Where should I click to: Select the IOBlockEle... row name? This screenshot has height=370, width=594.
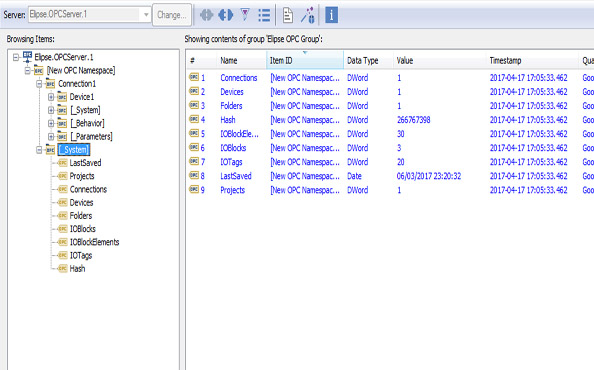[239, 134]
